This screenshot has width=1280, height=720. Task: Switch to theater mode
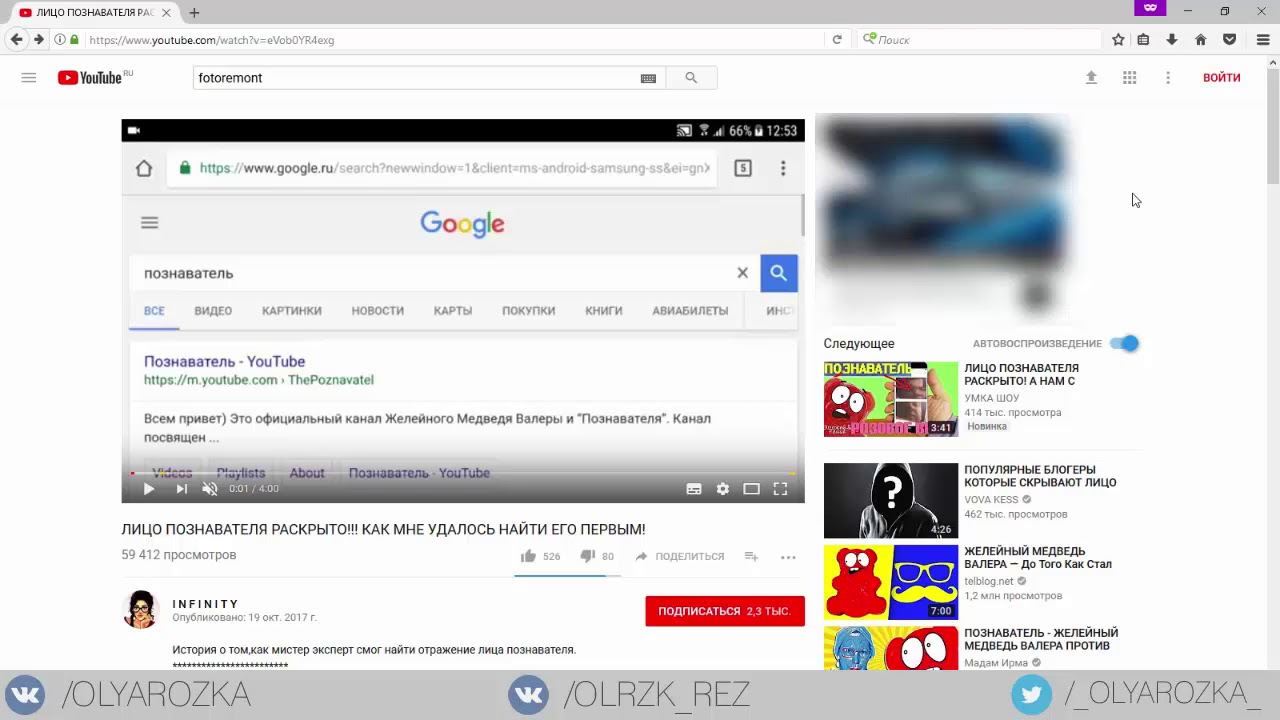point(751,489)
